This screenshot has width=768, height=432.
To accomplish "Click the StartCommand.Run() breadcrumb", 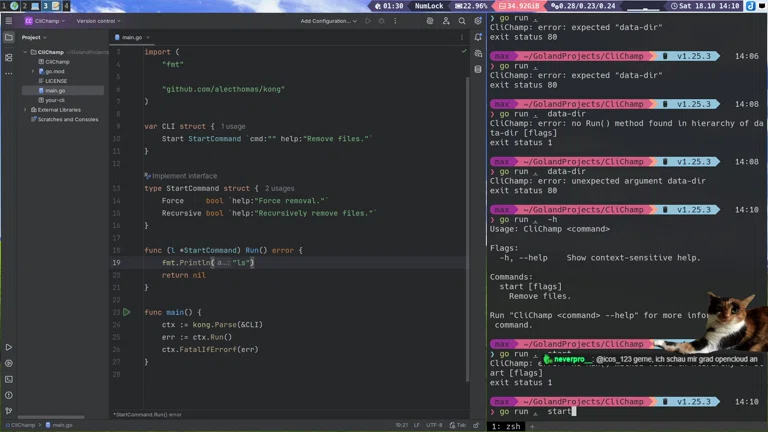I will point(147,415).
